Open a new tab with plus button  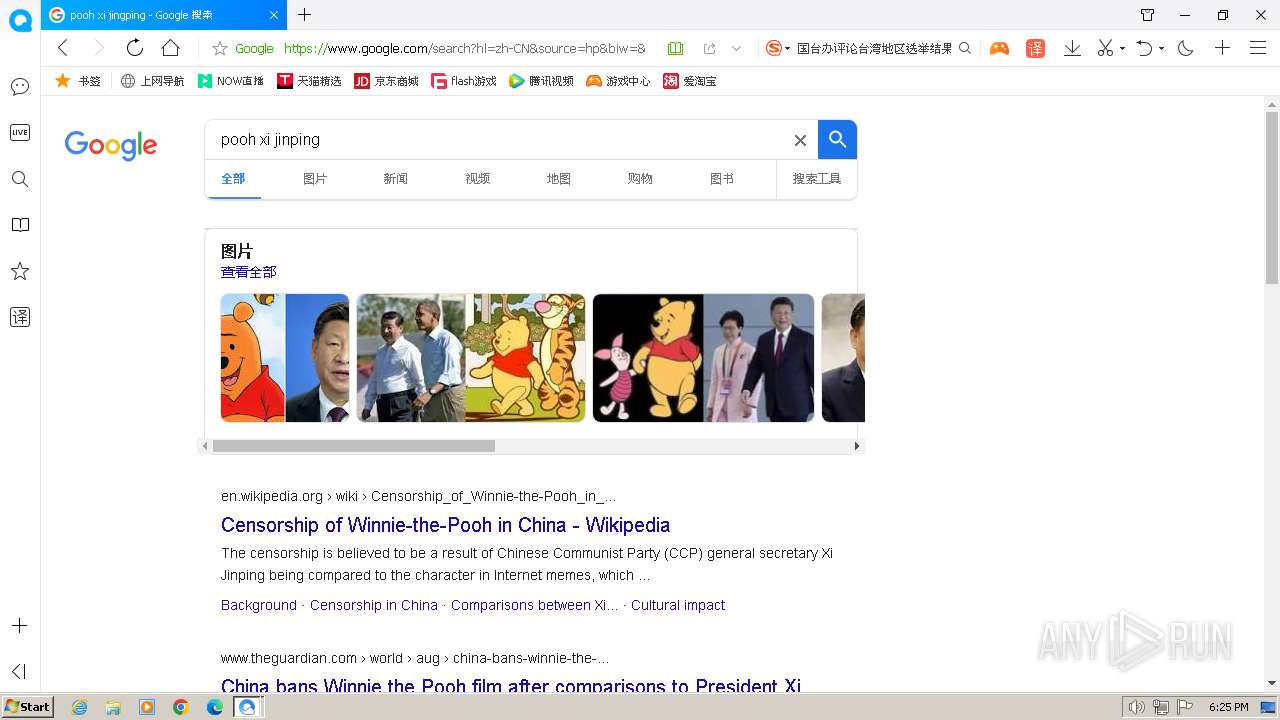point(305,15)
